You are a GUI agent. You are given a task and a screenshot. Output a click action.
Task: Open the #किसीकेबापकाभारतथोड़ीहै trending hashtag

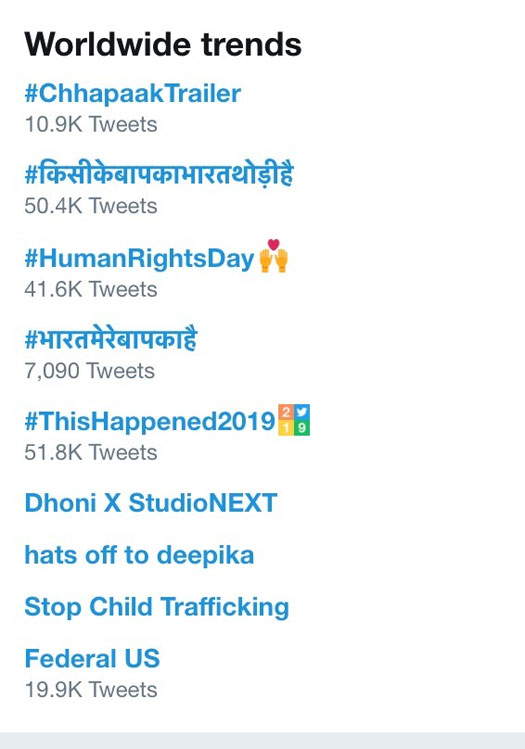(x=159, y=174)
